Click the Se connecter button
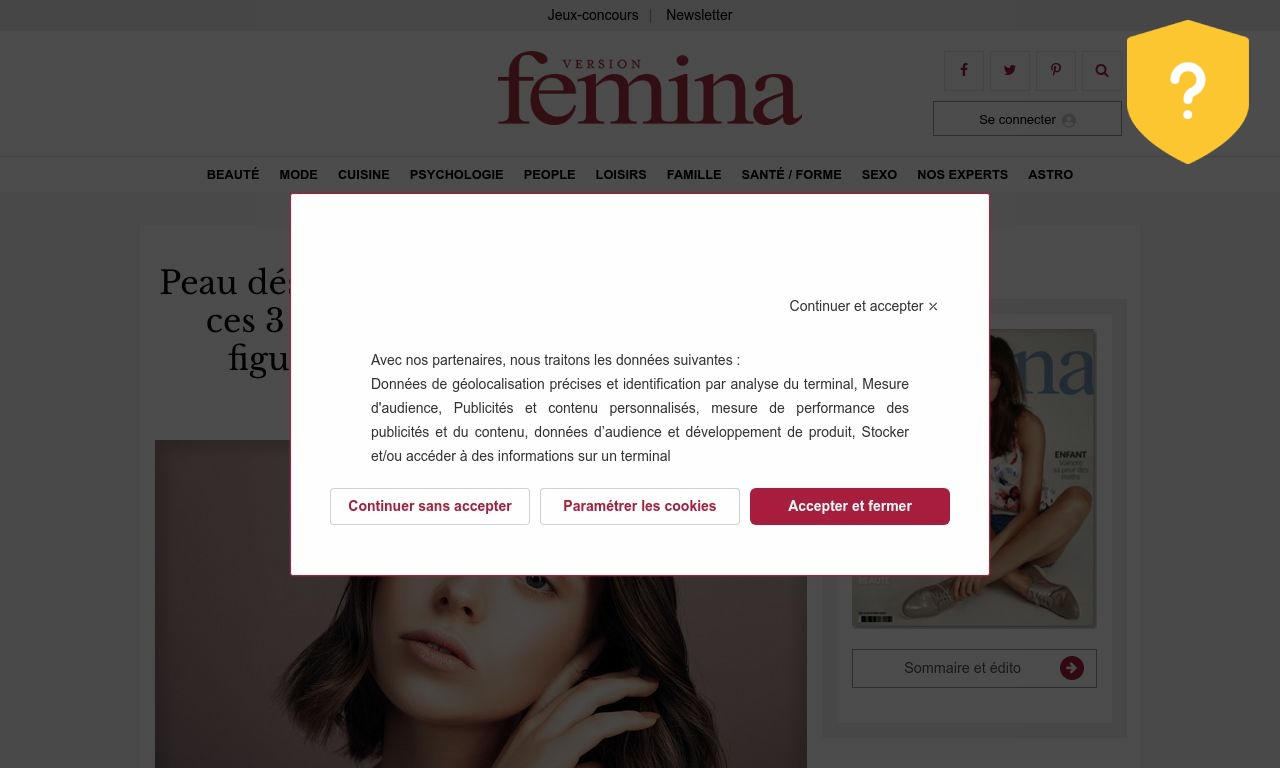 (x=1027, y=119)
